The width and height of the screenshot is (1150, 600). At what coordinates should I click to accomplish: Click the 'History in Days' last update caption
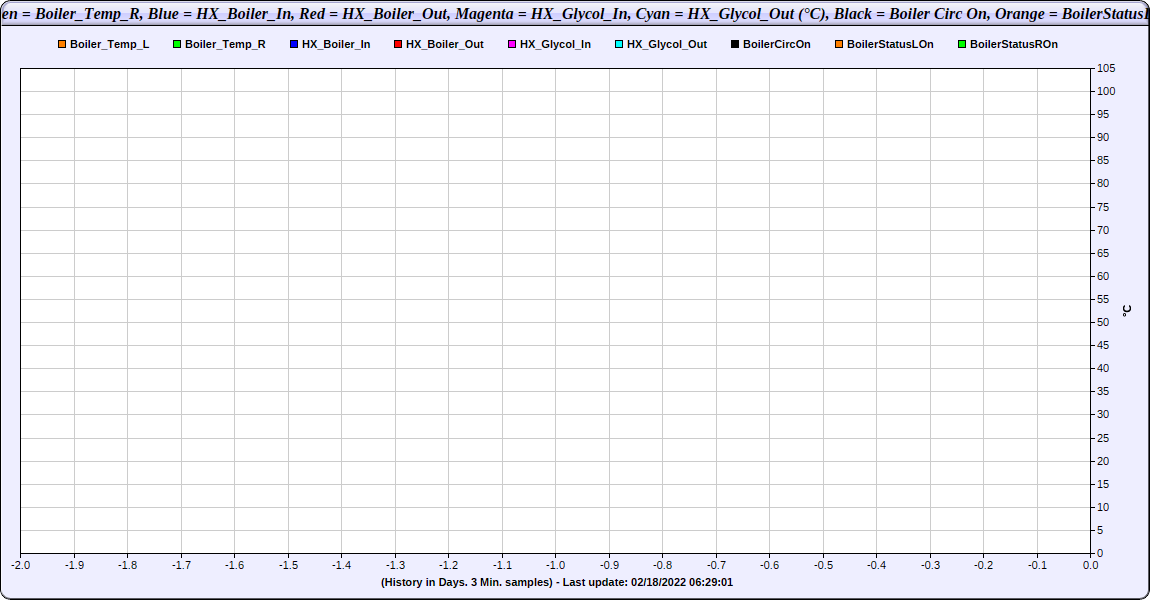(557, 582)
